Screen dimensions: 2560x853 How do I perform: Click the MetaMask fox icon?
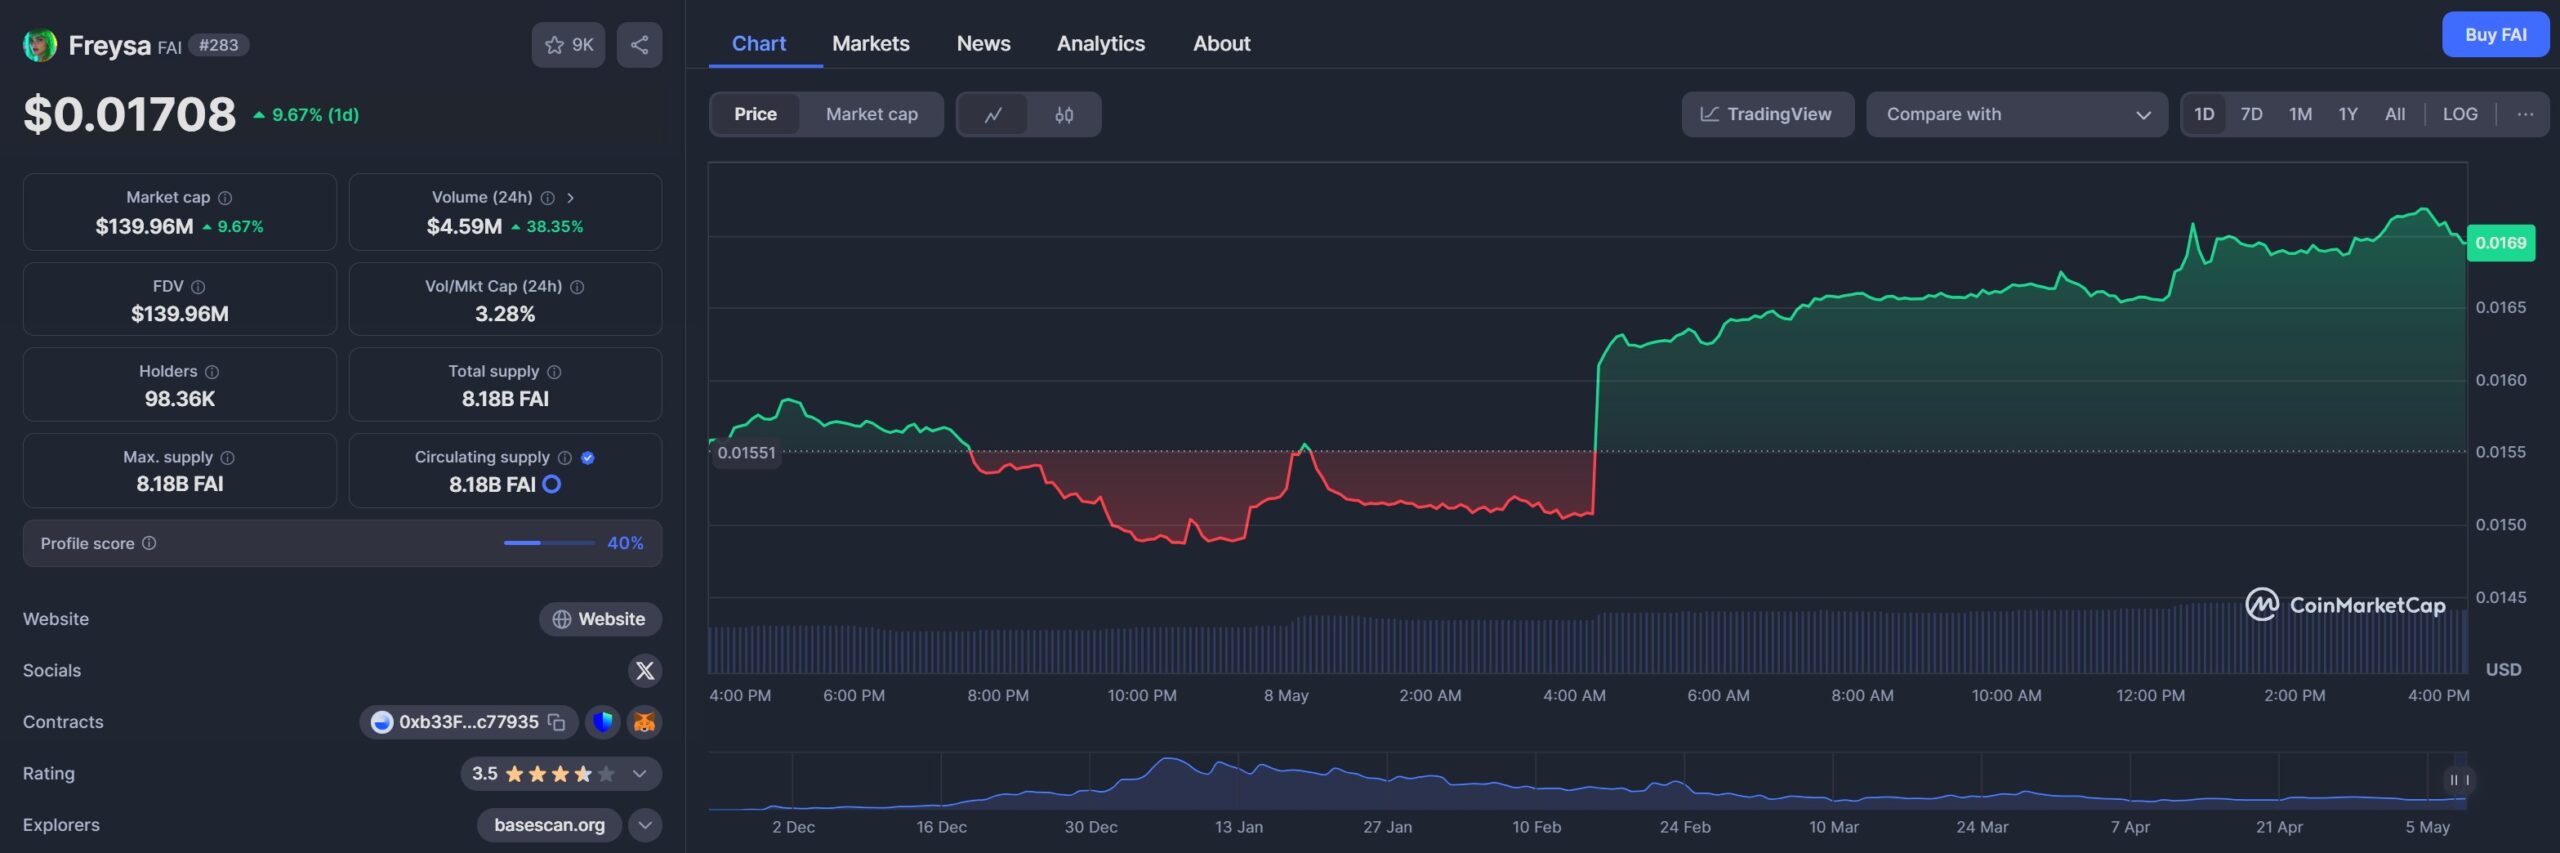pyautogui.click(x=645, y=722)
